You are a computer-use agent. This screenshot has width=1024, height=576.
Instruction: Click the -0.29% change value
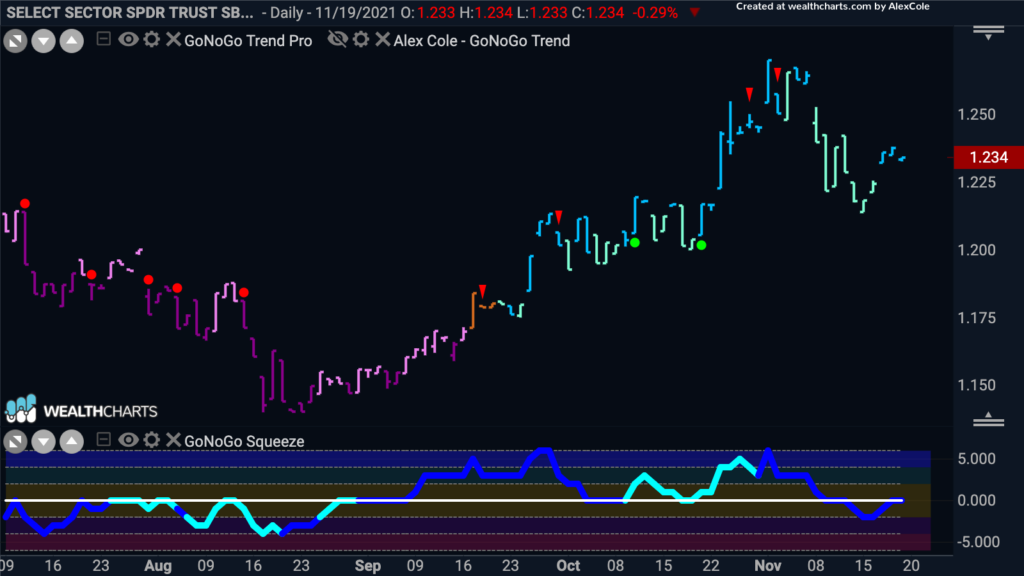point(654,12)
